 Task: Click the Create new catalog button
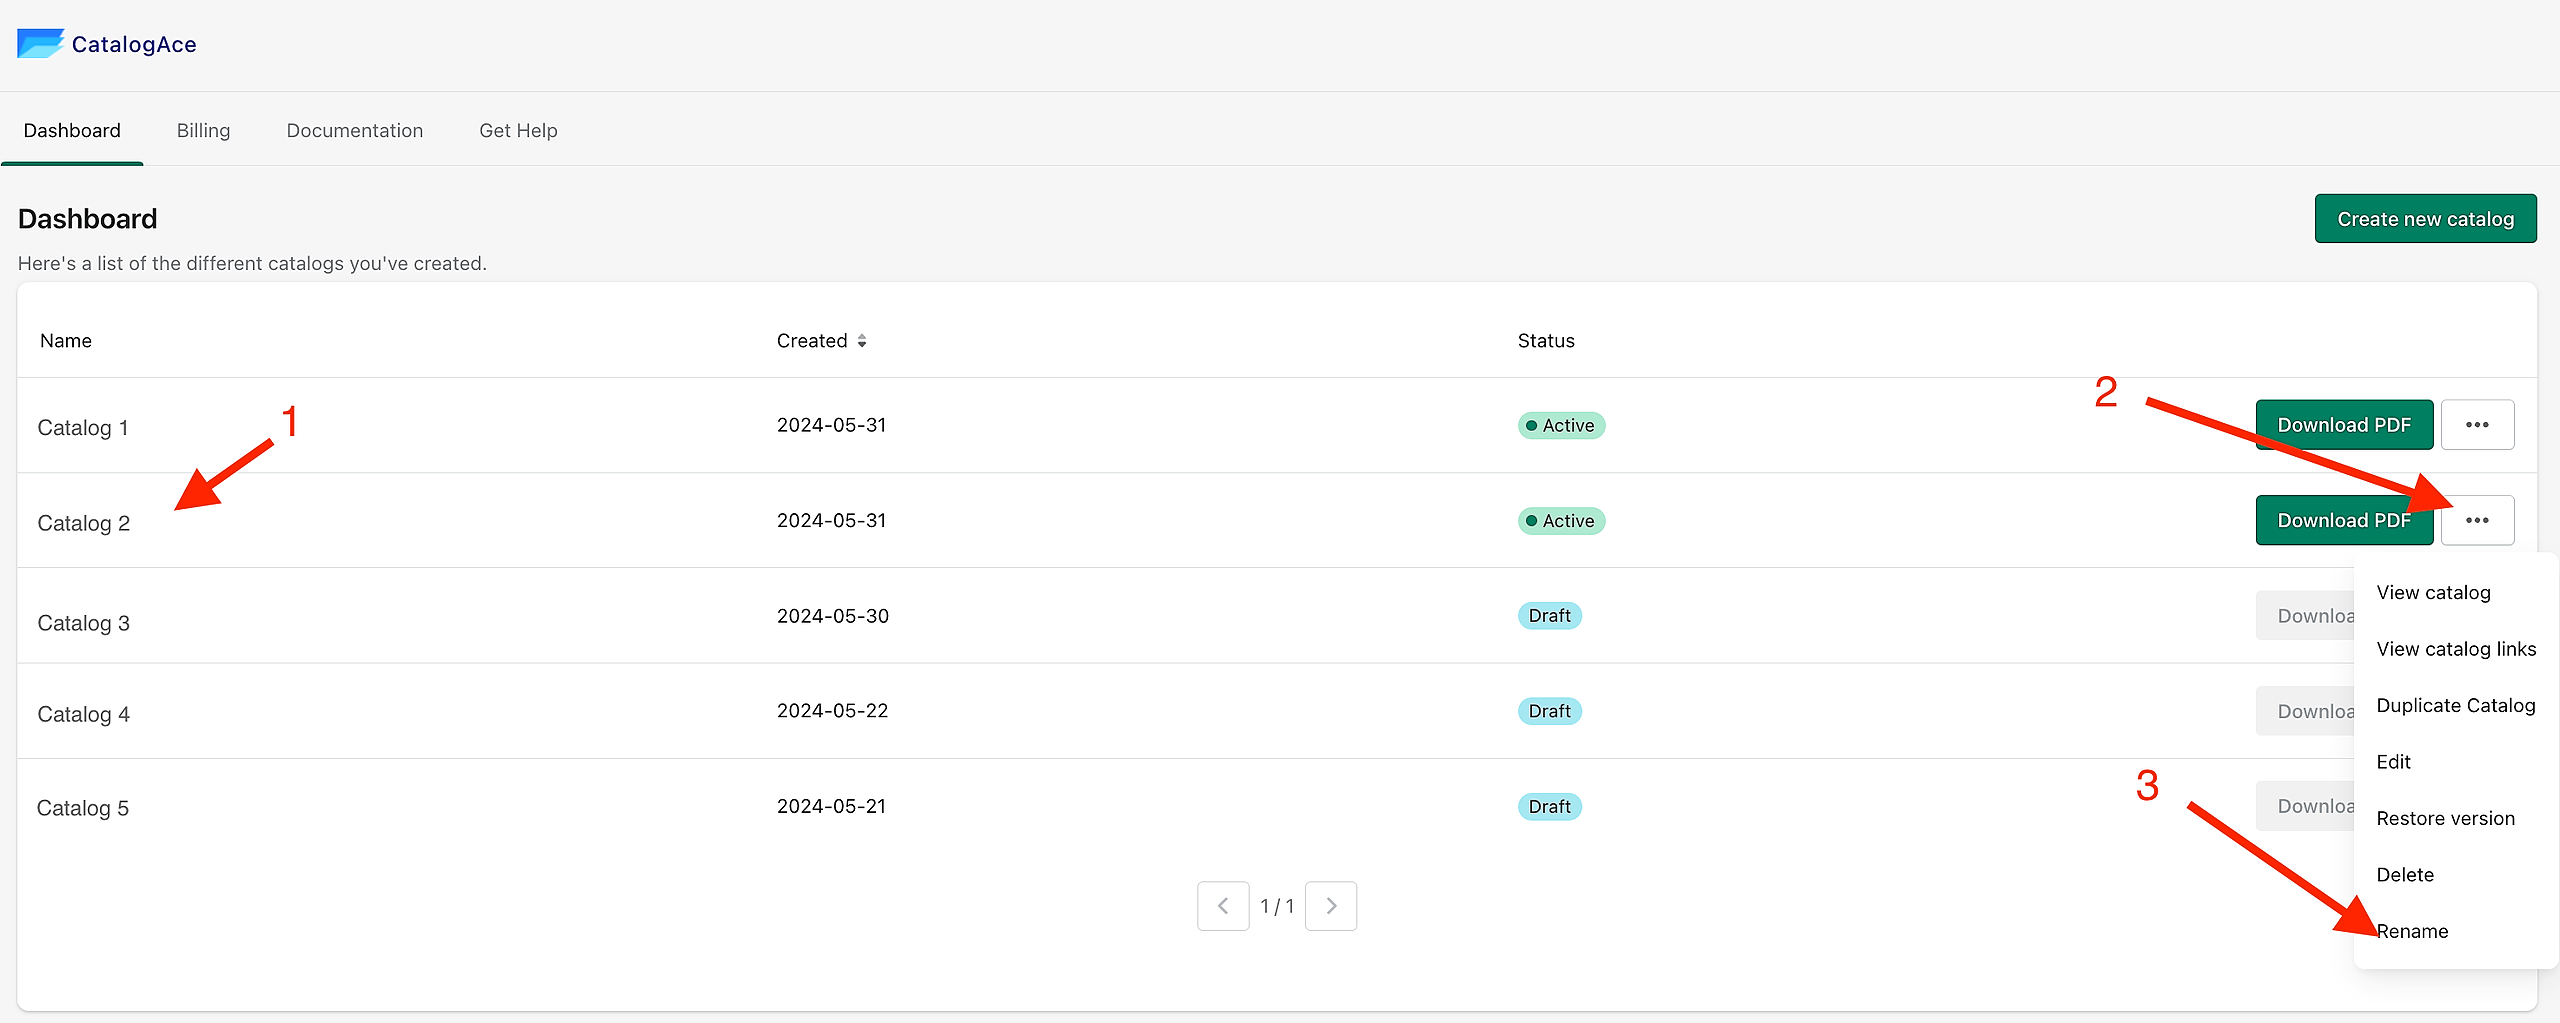tap(2425, 219)
